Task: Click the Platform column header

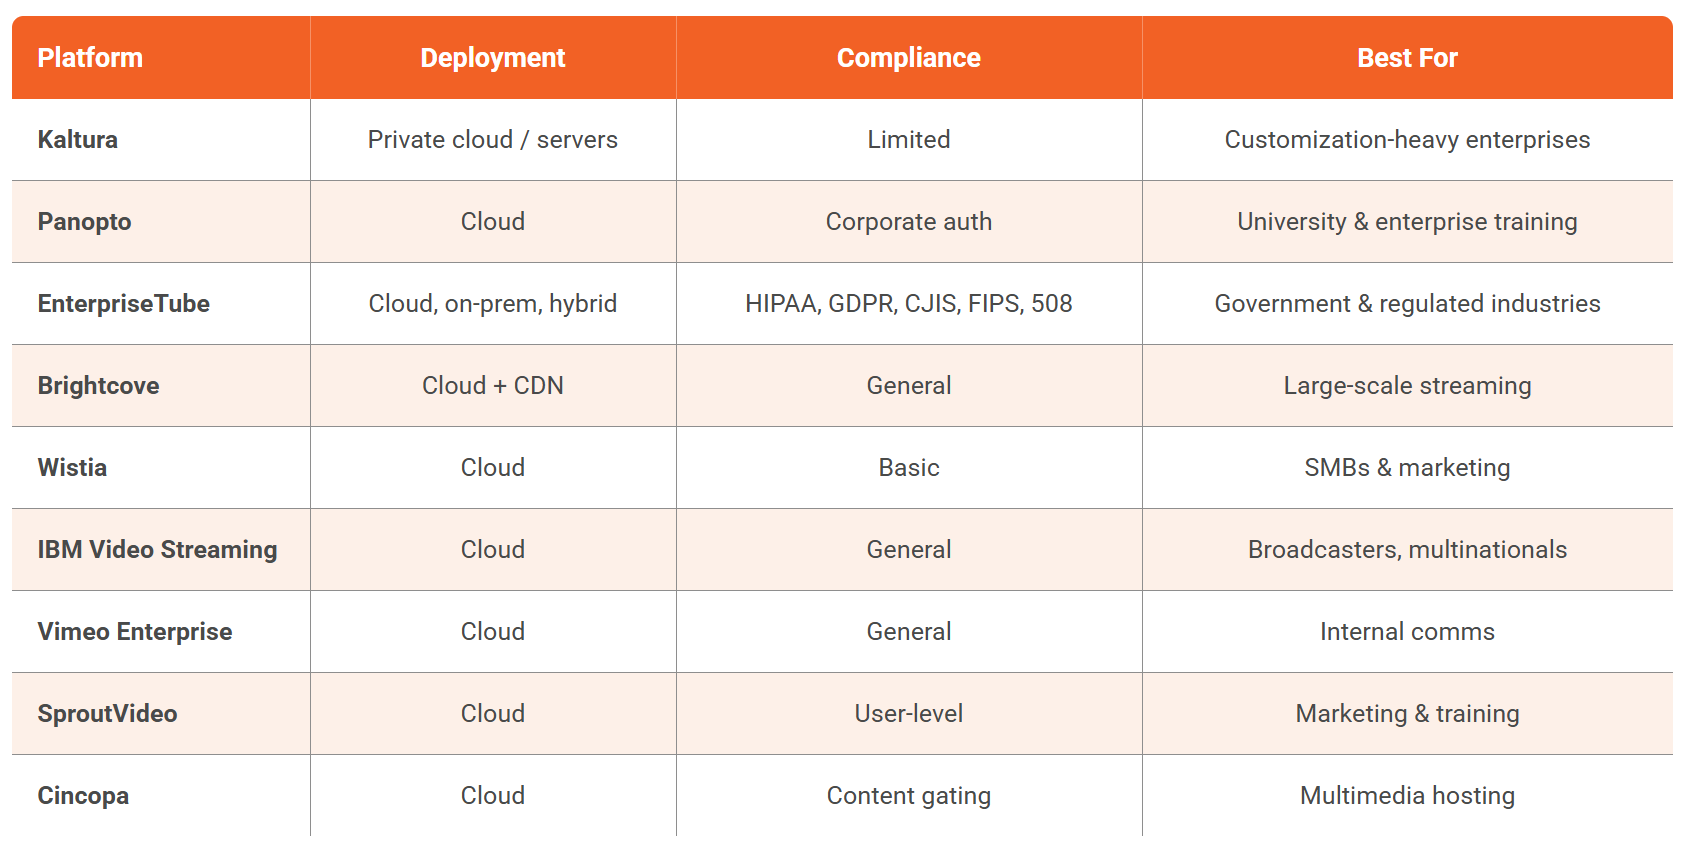Action: 90,58
